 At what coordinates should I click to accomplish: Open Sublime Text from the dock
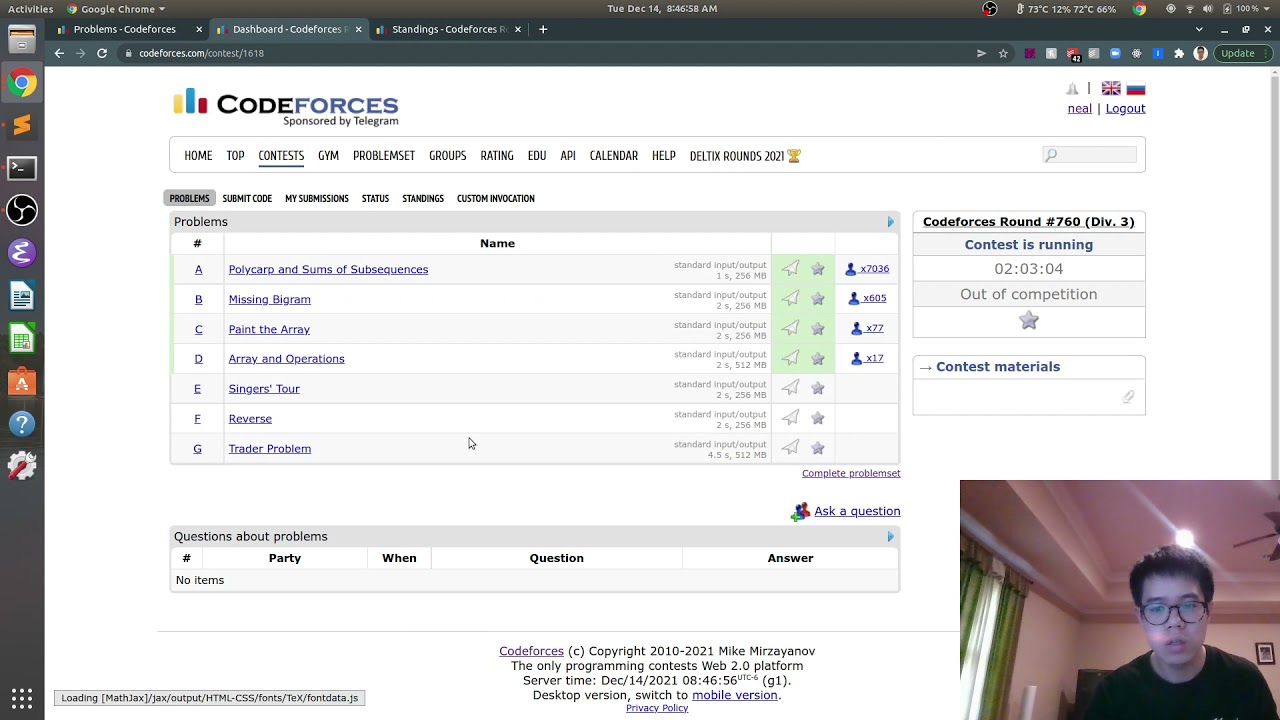[21, 125]
